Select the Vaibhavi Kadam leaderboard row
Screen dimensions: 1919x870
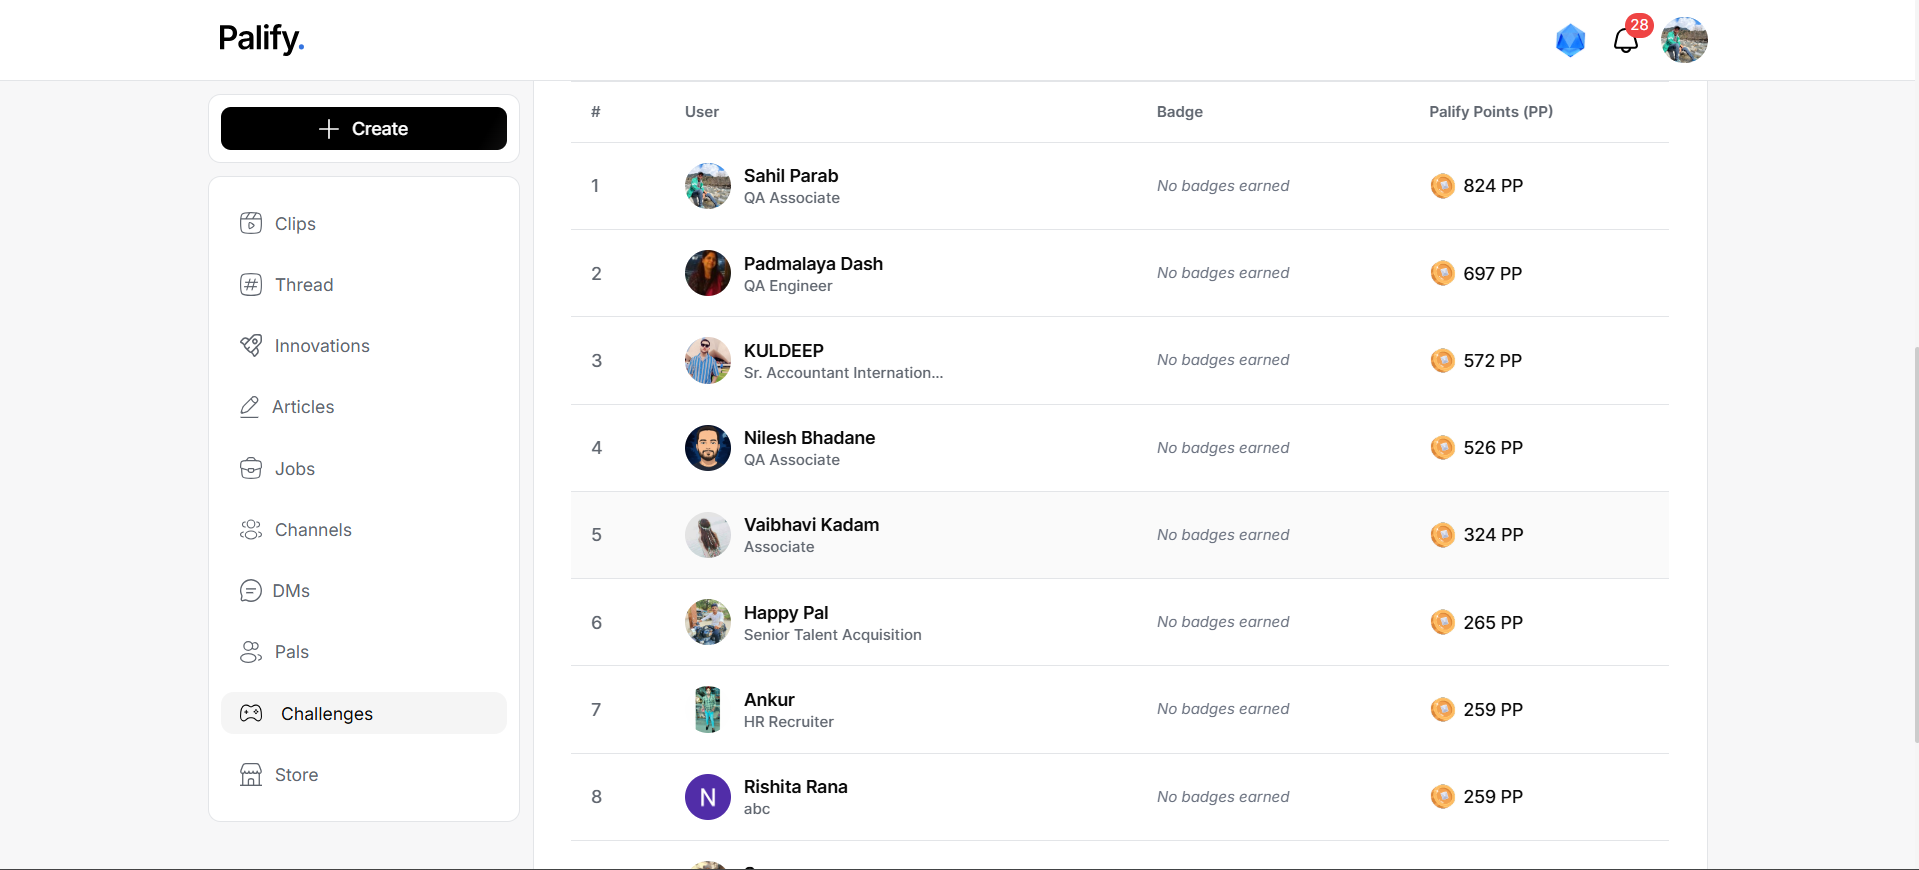click(x=1120, y=535)
